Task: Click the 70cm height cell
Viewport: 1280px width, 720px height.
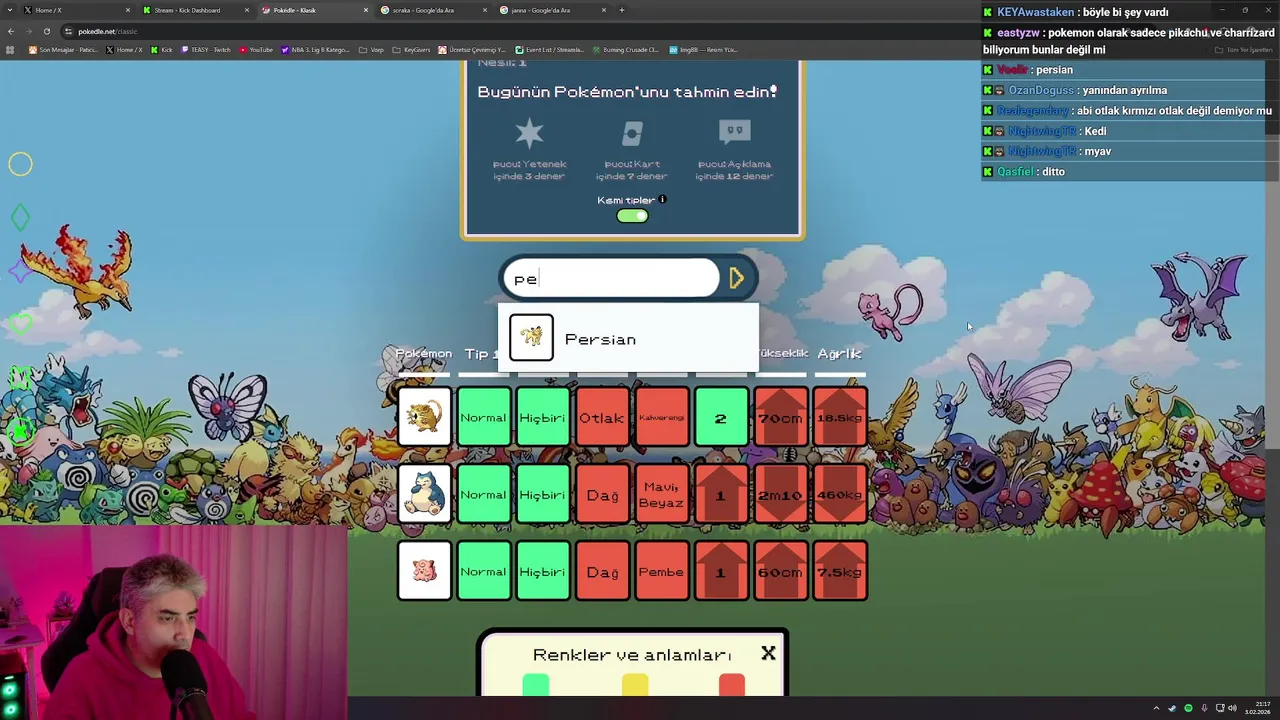Action: click(x=781, y=417)
